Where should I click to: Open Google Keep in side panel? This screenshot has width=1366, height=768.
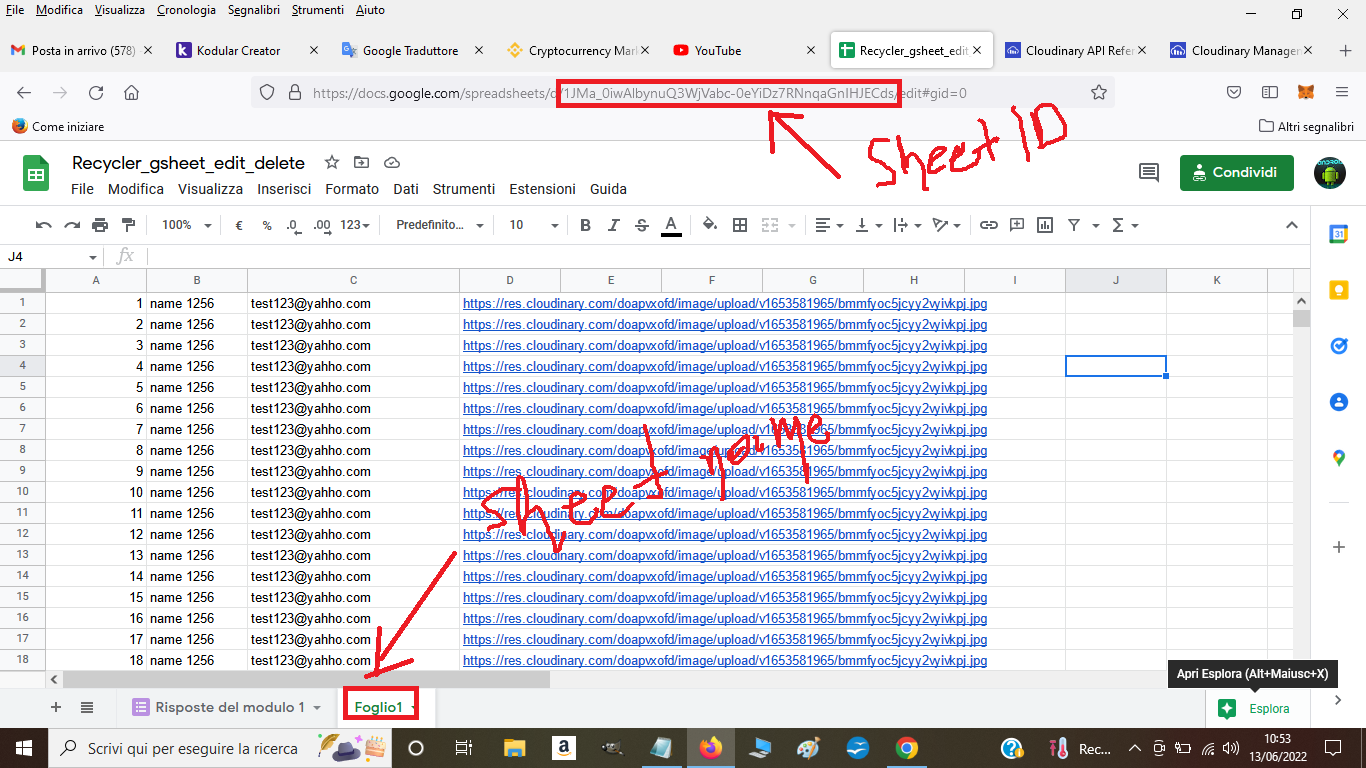pos(1338,290)
